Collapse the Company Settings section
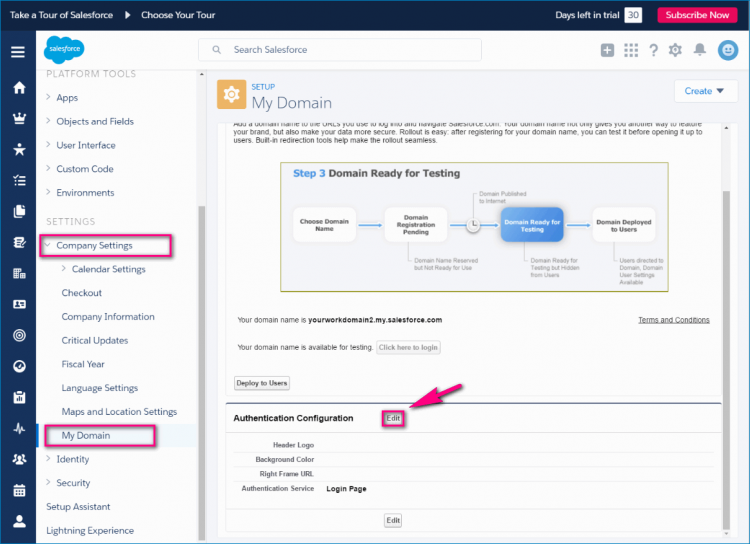This screenshot has width=750, height=544. [x=48, y=245]
